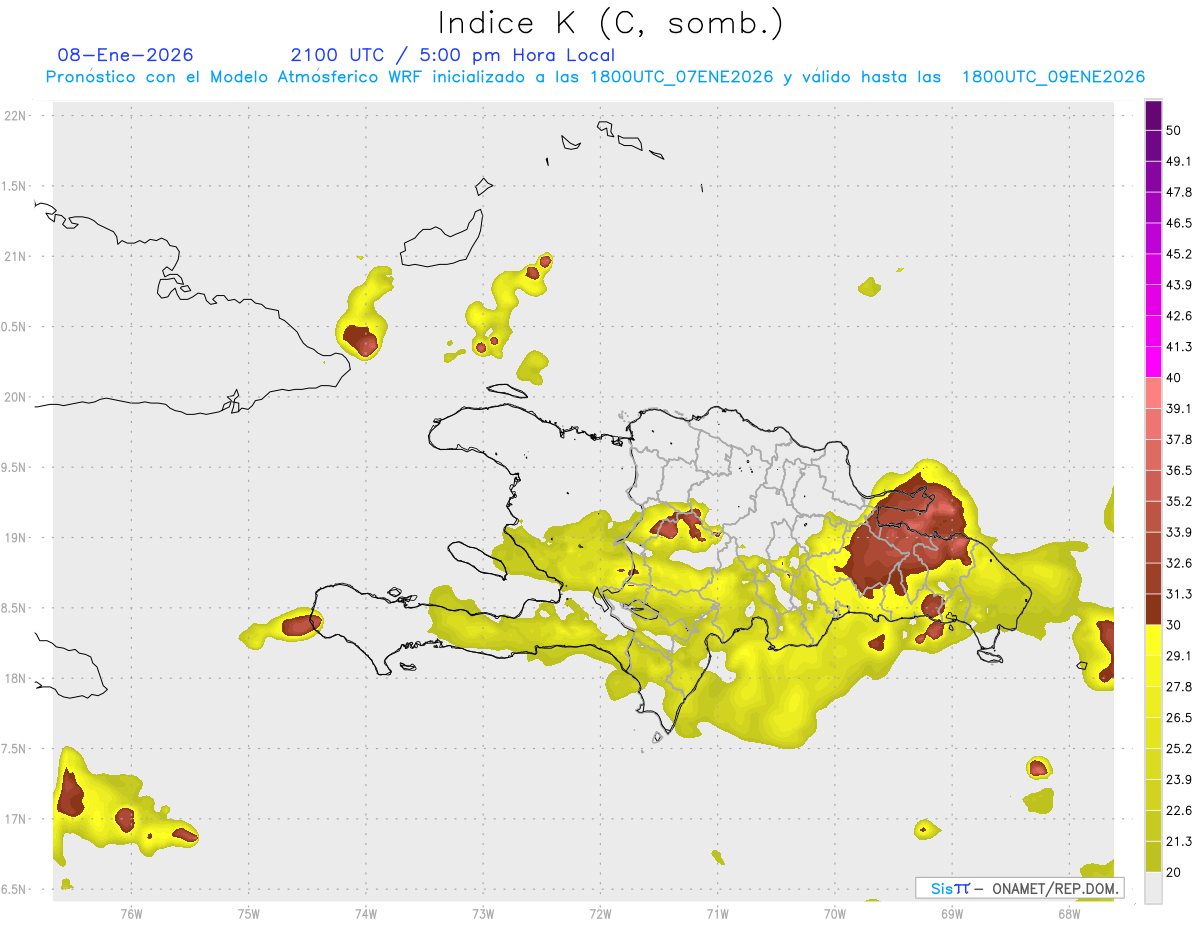Click the legend value "32.6"
1200x927 pixels.
pos(1179,563)
